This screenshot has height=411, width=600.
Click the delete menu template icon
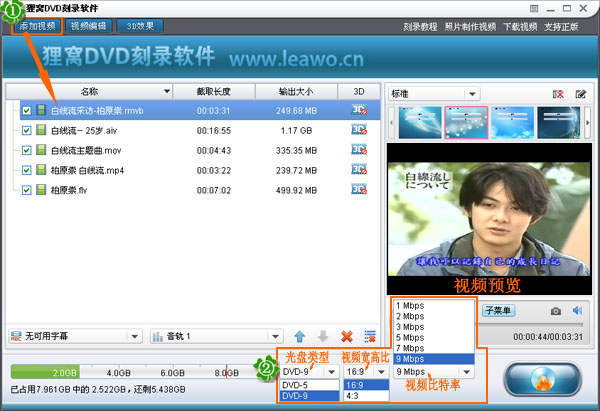coord(558,94)
